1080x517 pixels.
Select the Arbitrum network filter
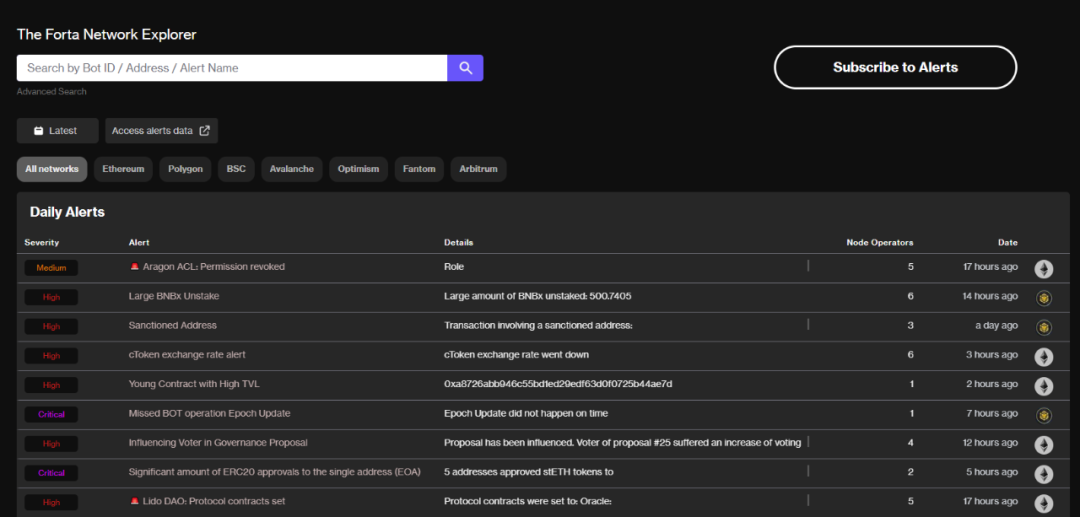478,169
